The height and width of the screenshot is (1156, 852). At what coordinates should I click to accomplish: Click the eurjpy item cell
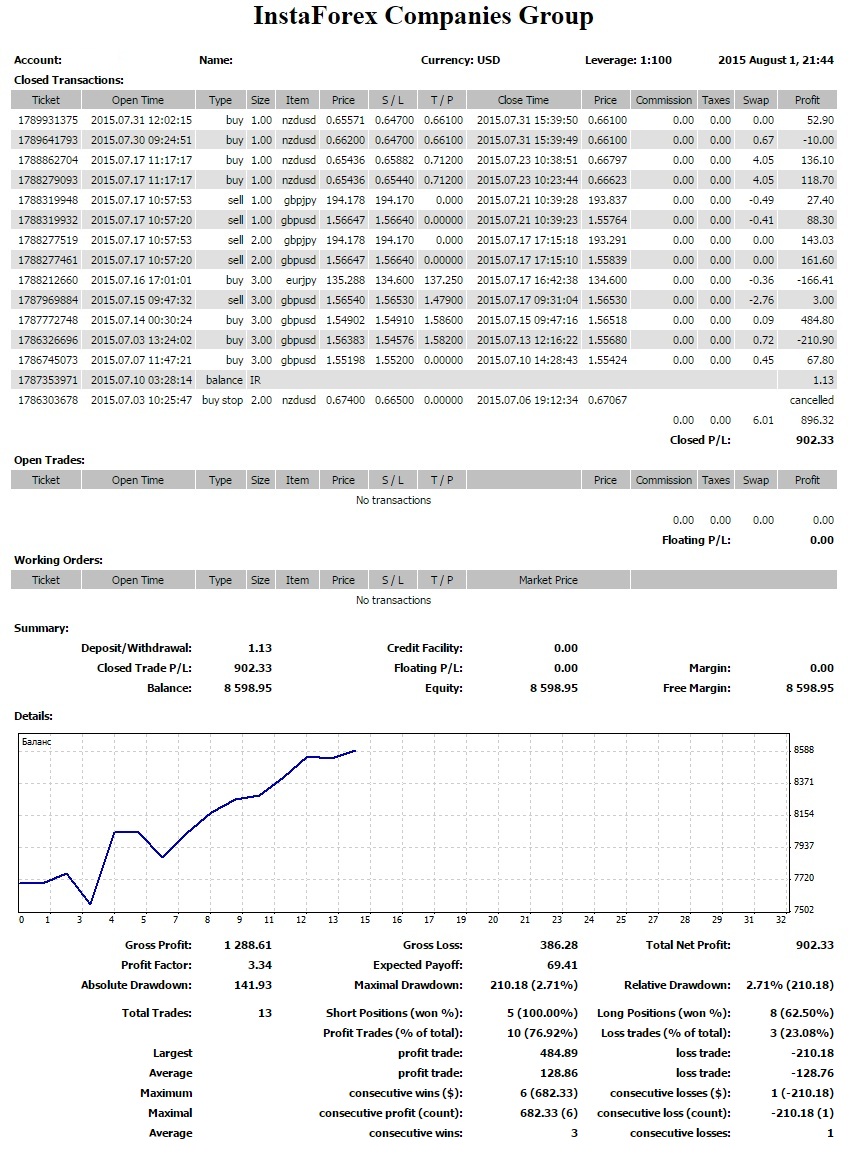click(297, 280)
